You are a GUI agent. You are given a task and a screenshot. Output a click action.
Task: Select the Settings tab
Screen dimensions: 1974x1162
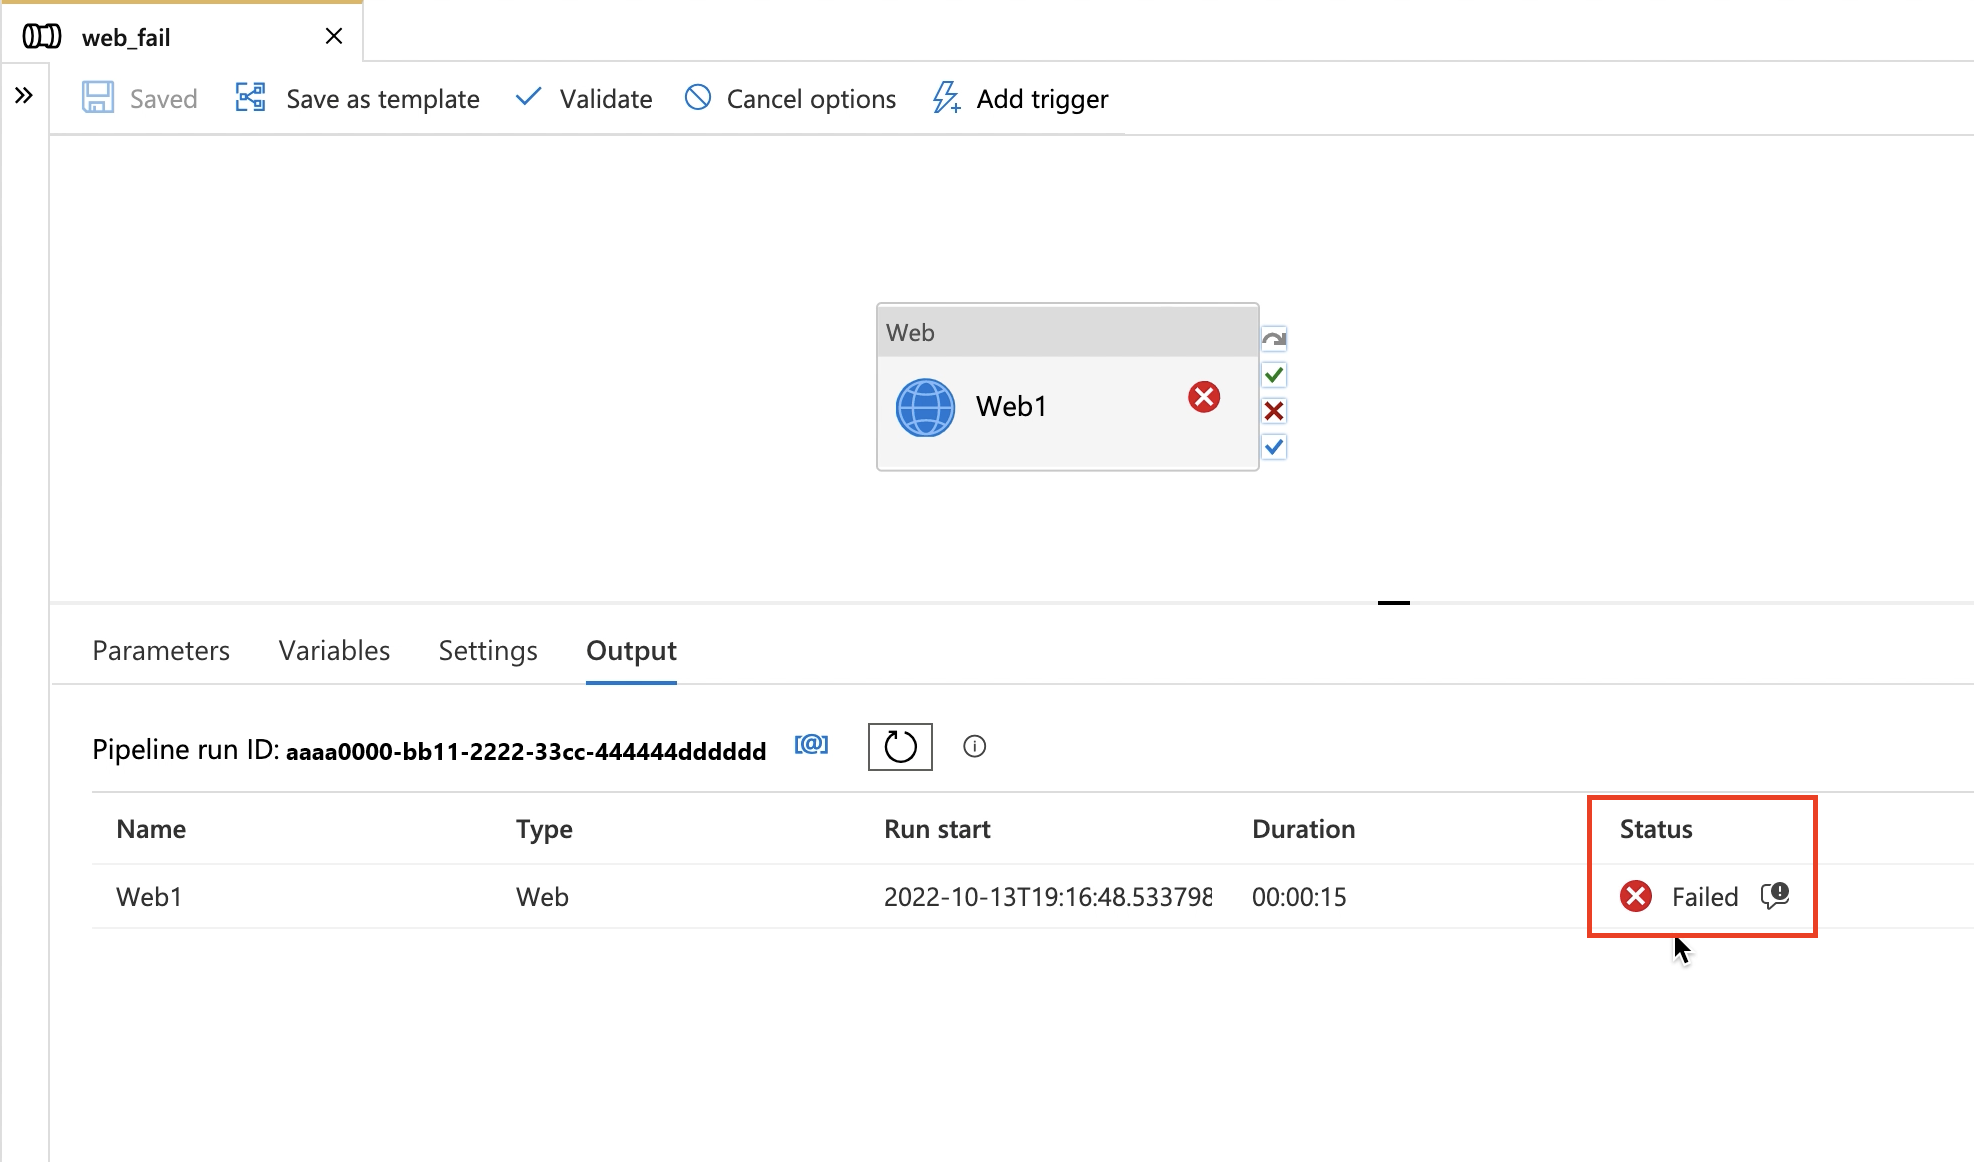(488, 650)
